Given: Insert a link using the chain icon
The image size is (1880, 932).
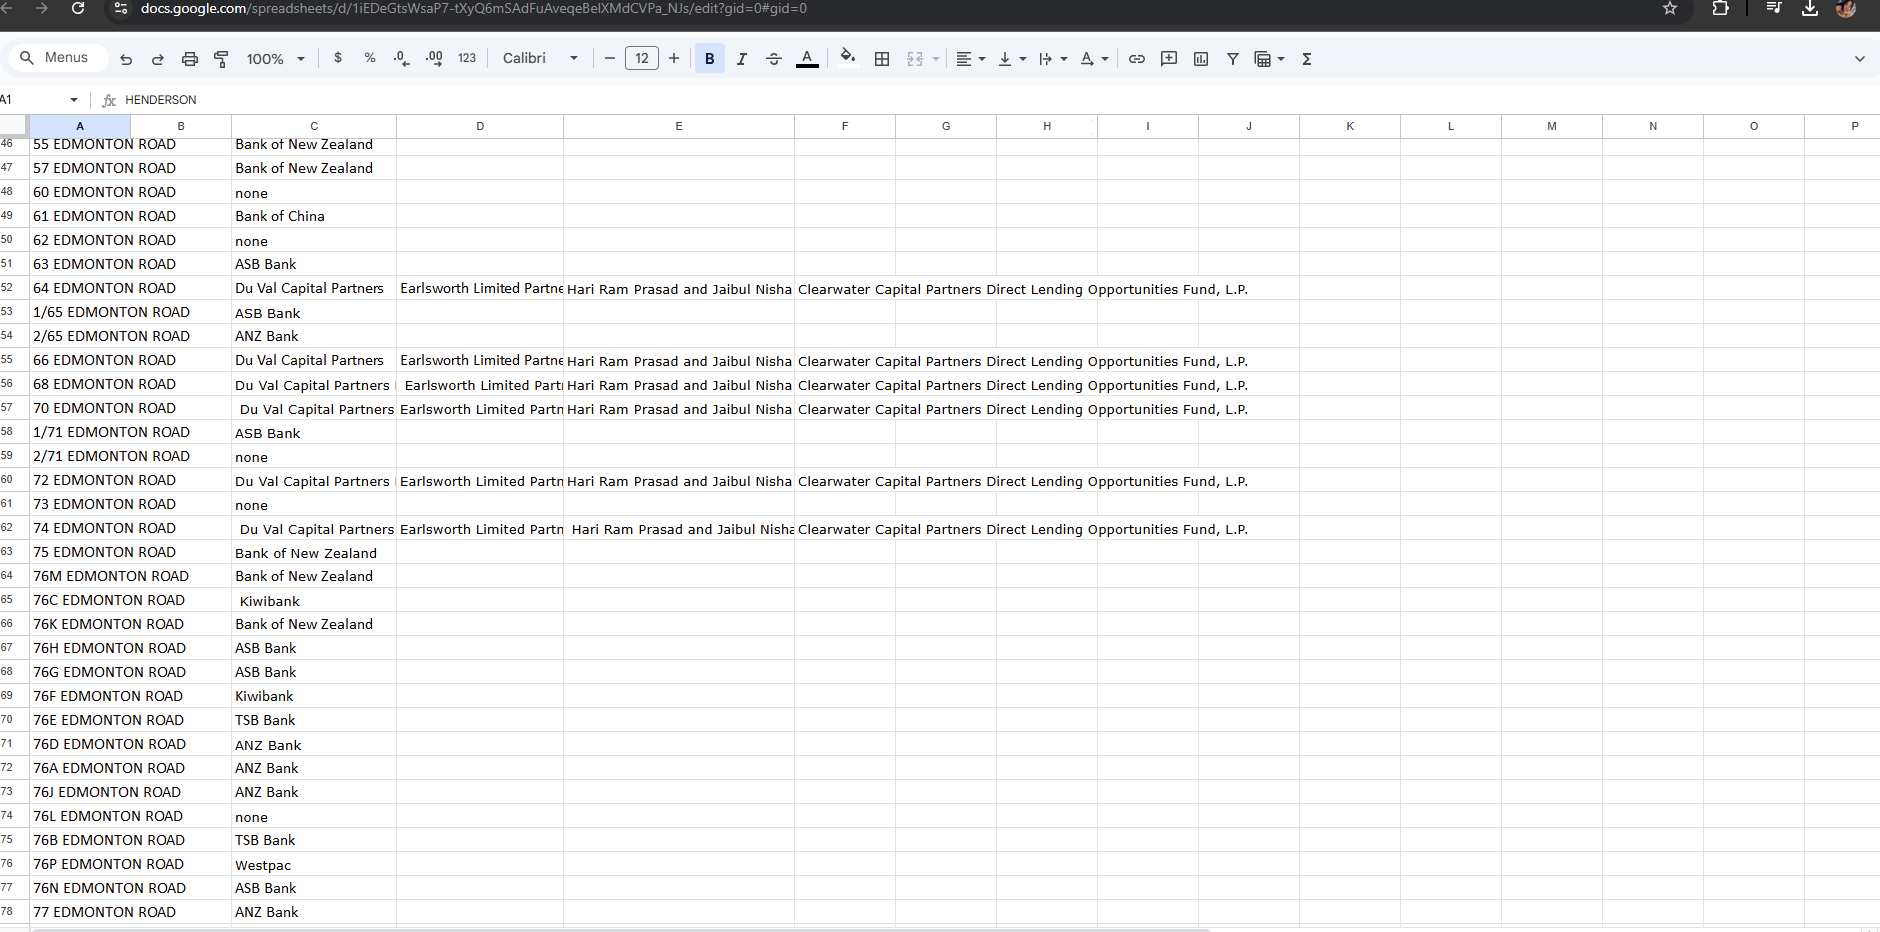Looking at the screenshot, I should 1137,59.
